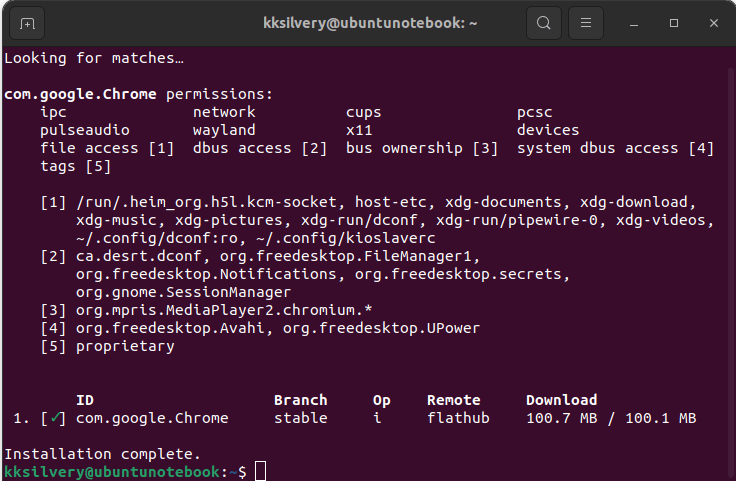Click 'com.google.Chrome' in the table row
This screenshot has height=481, width=736.
(x=152, y=418)
